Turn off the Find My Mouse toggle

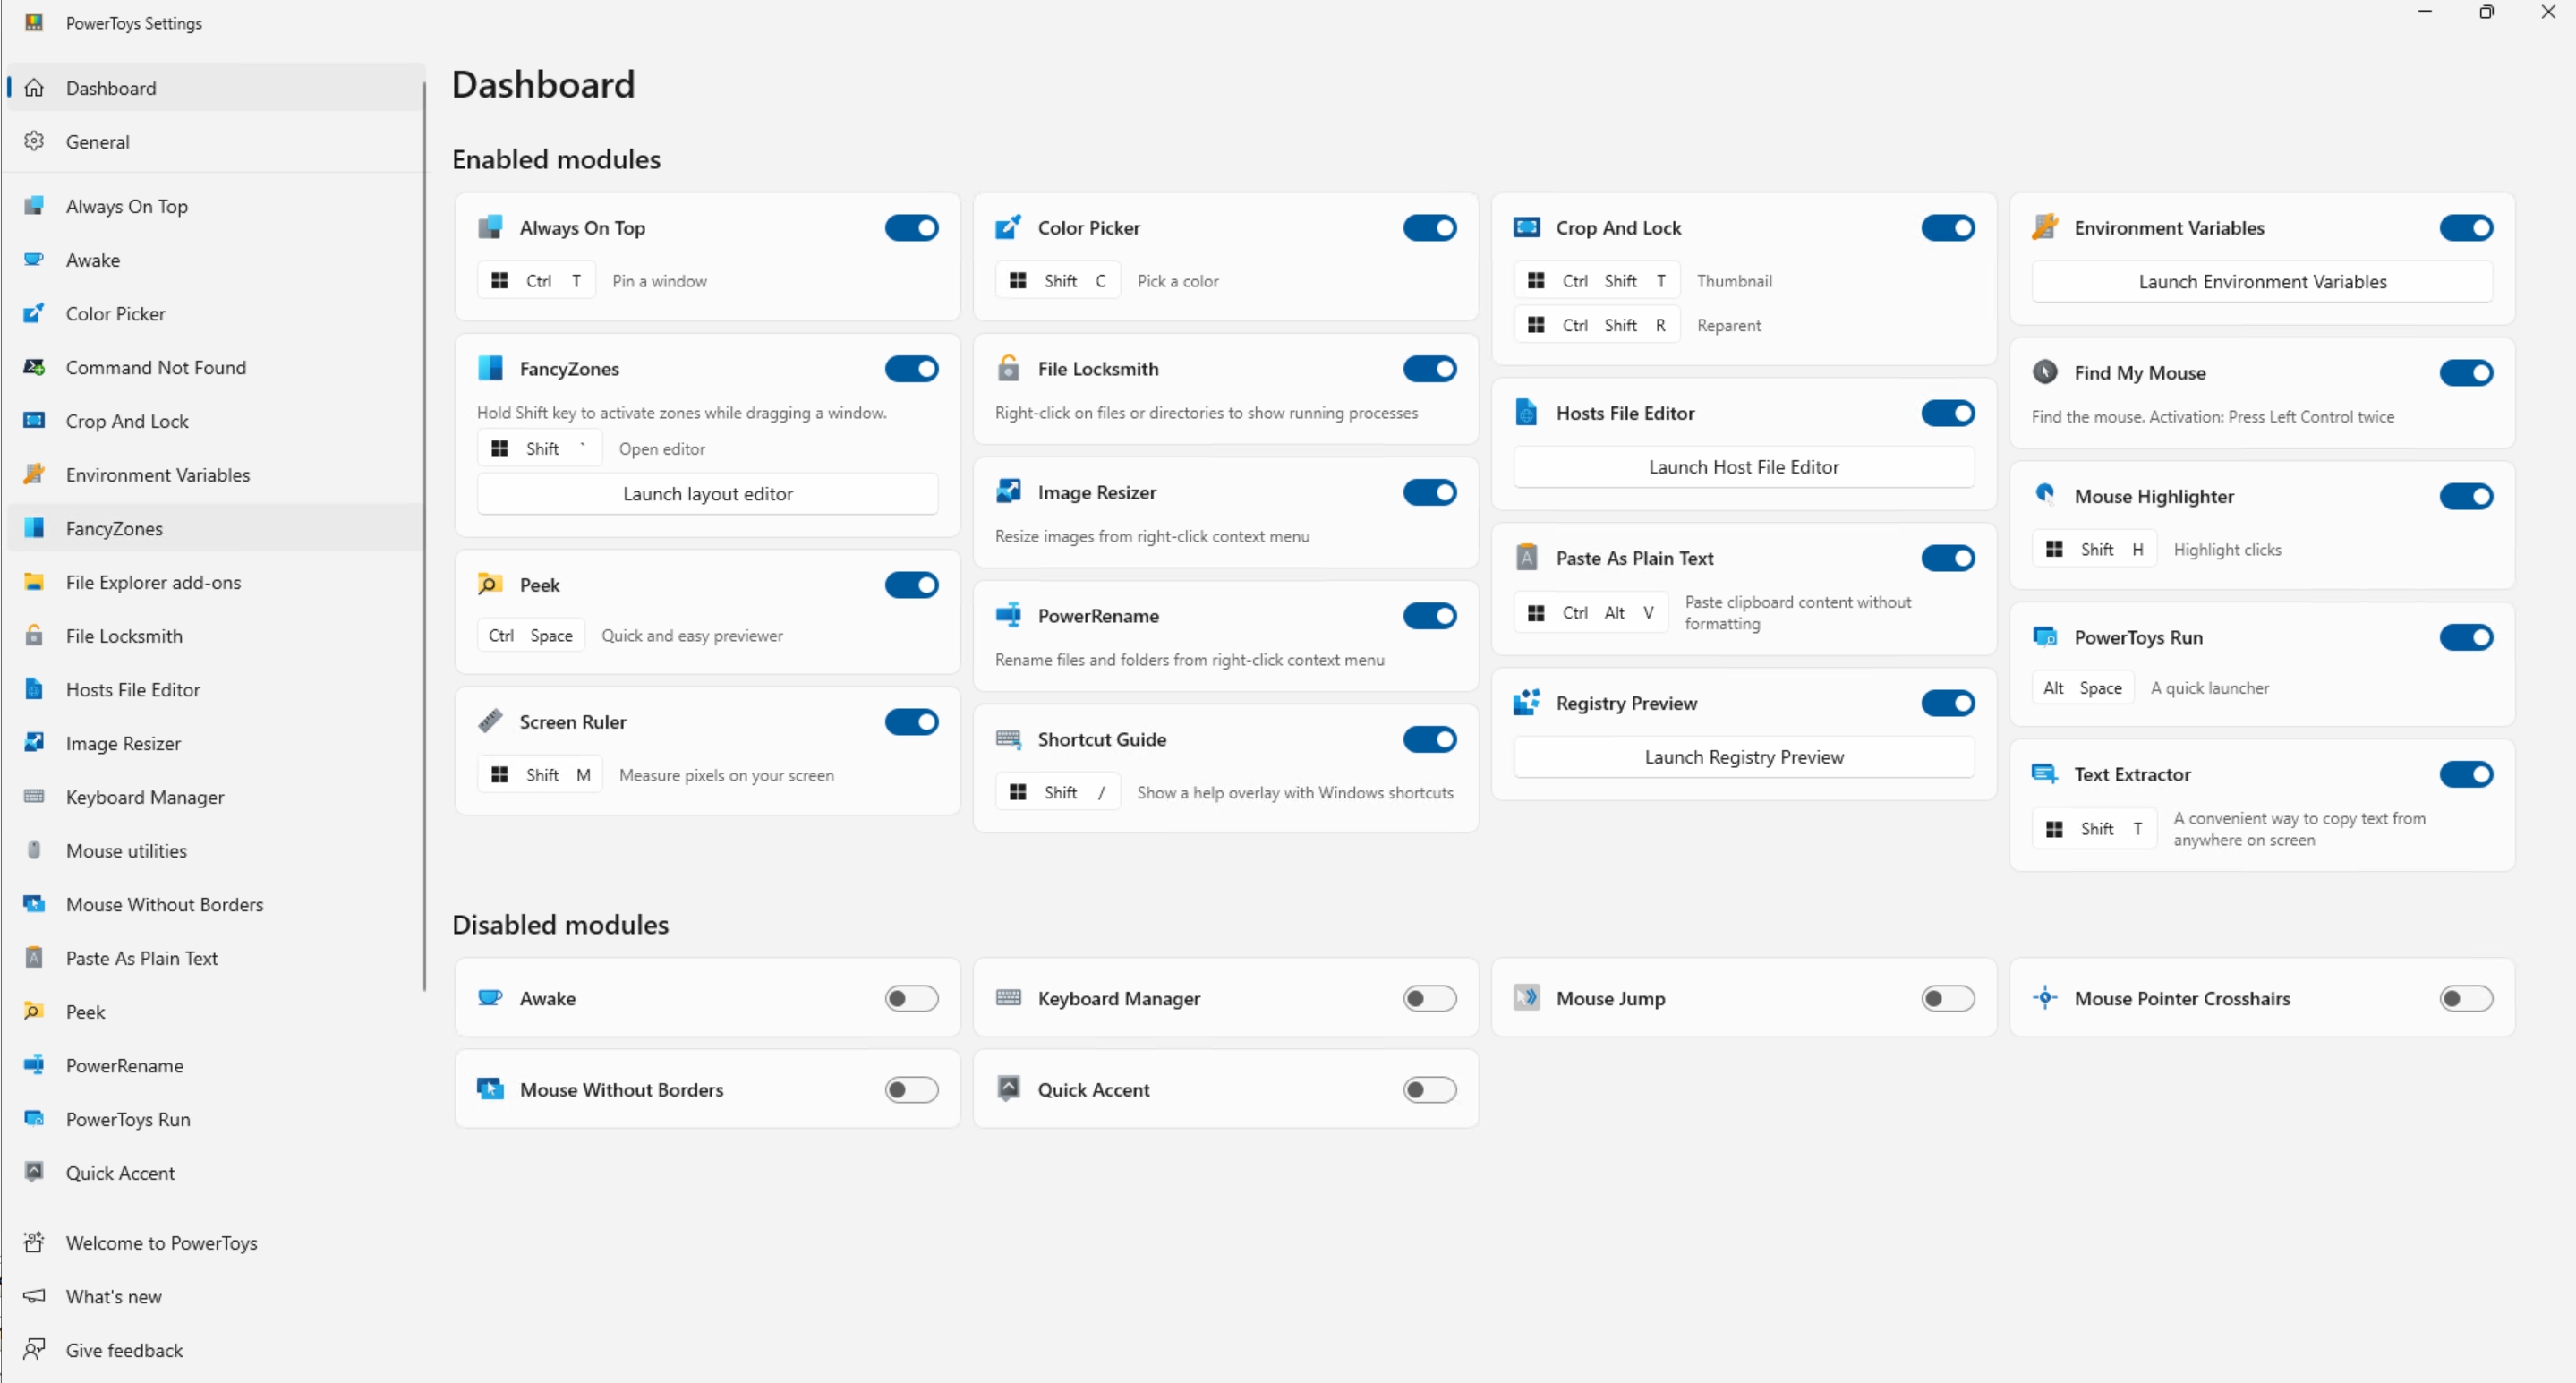2465,372
